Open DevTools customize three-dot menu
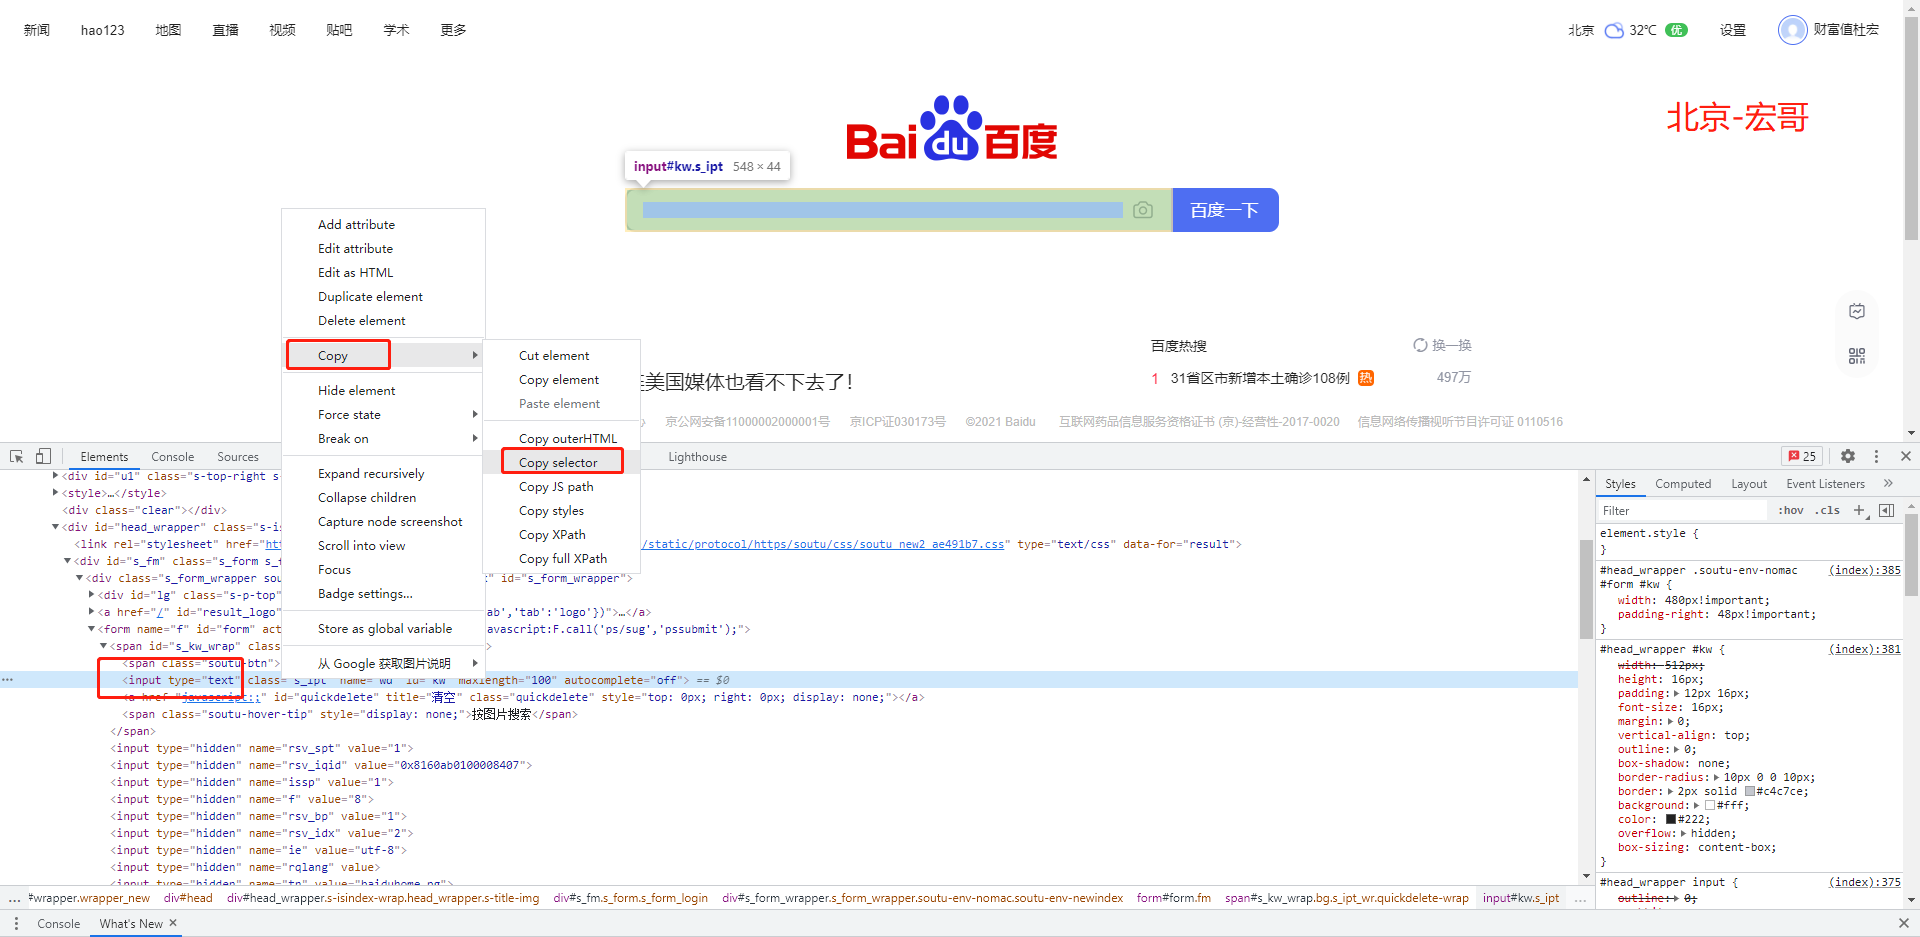This screenshot has height=937, width=1920. pos(1876,456)
